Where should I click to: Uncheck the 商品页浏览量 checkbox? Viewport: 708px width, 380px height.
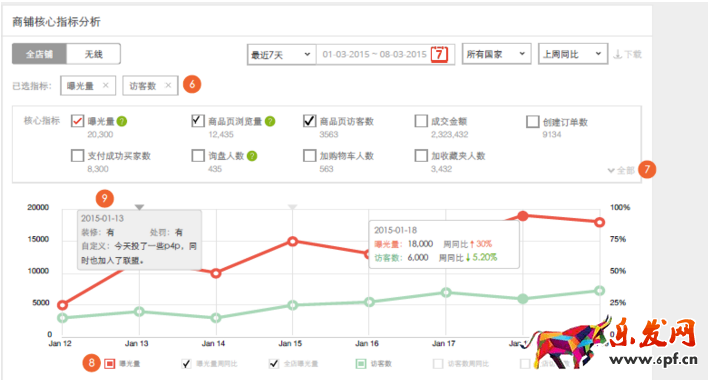click(x=198, y=120)
